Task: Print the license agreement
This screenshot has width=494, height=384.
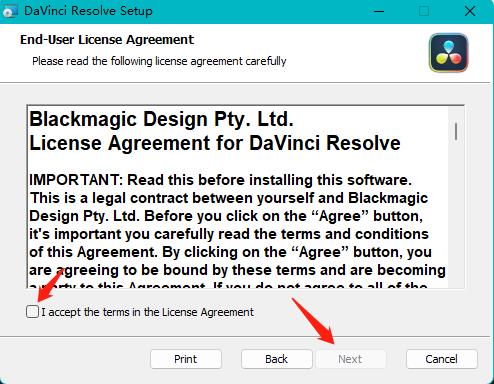Action: click(186, 359)
